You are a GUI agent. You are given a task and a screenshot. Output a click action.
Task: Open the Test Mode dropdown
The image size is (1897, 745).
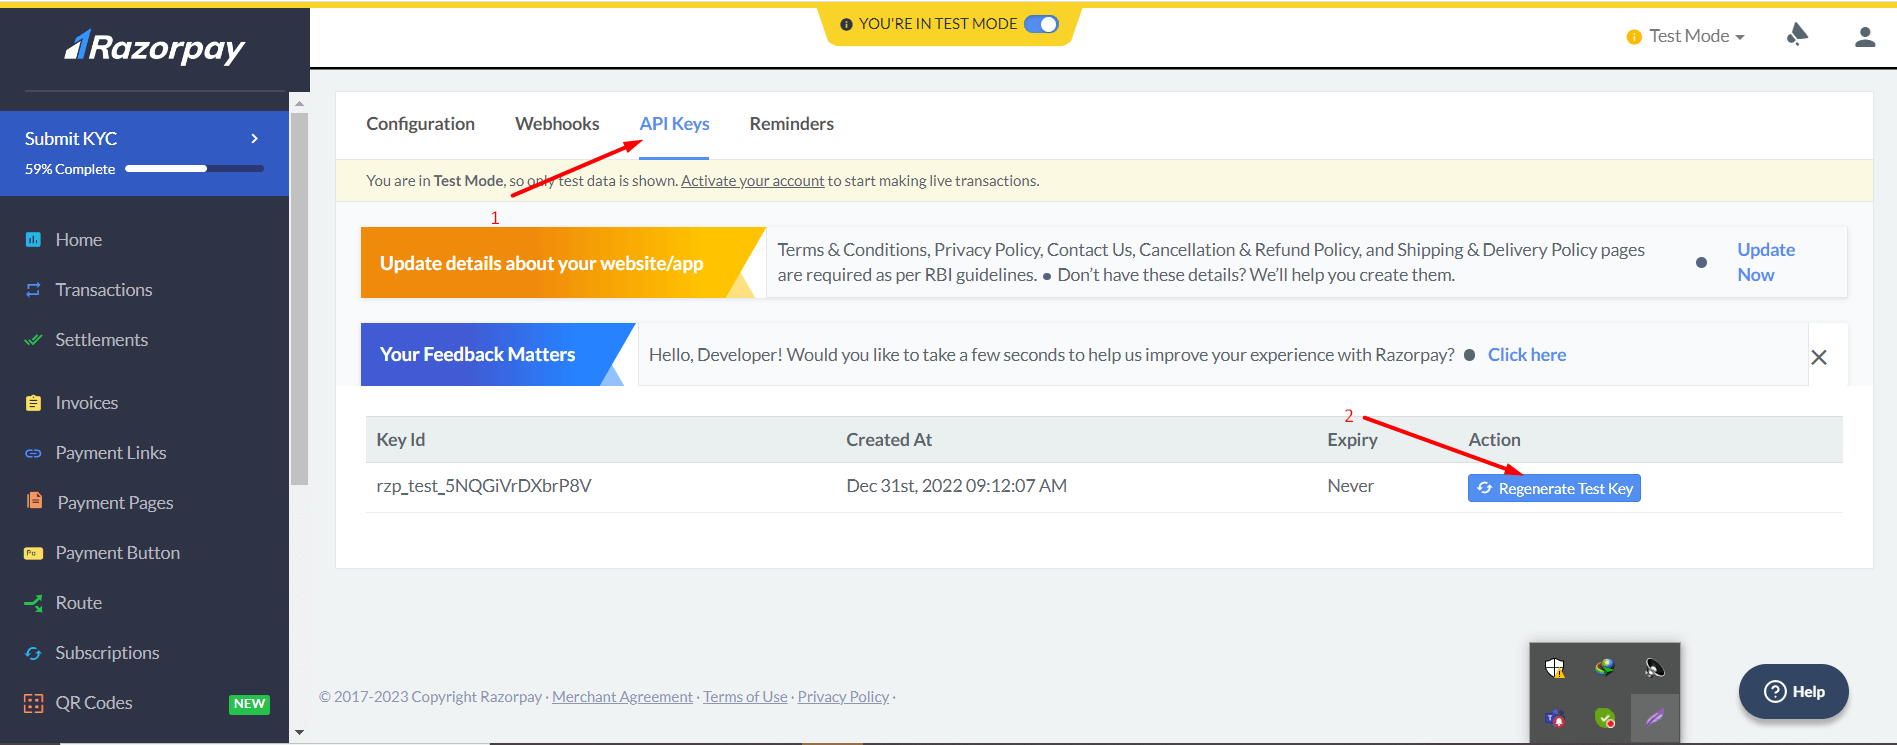1687,36
